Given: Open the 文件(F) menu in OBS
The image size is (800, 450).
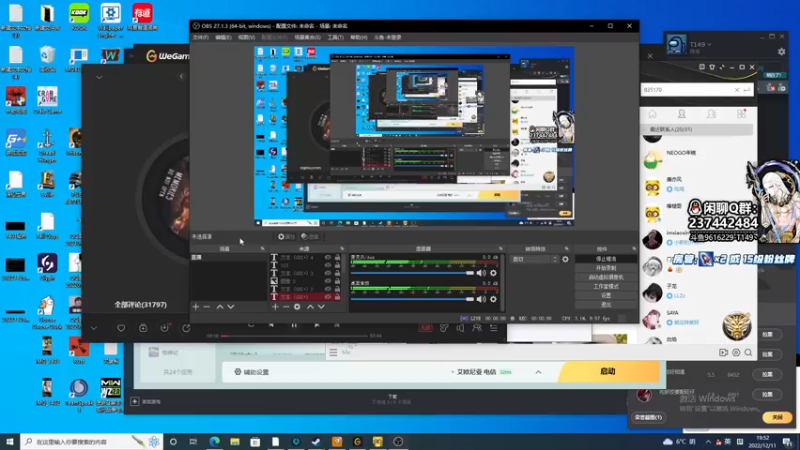Looking at the screenshot, I should (x=201, y=37).
